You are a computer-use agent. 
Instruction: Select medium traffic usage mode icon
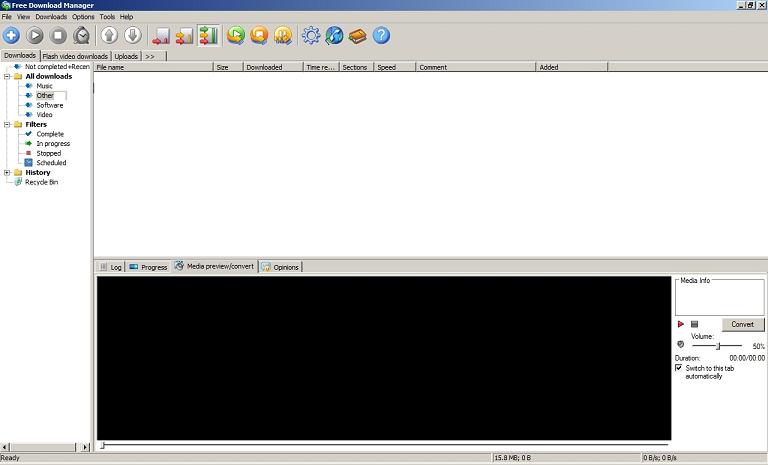click(x=185, y=36)
